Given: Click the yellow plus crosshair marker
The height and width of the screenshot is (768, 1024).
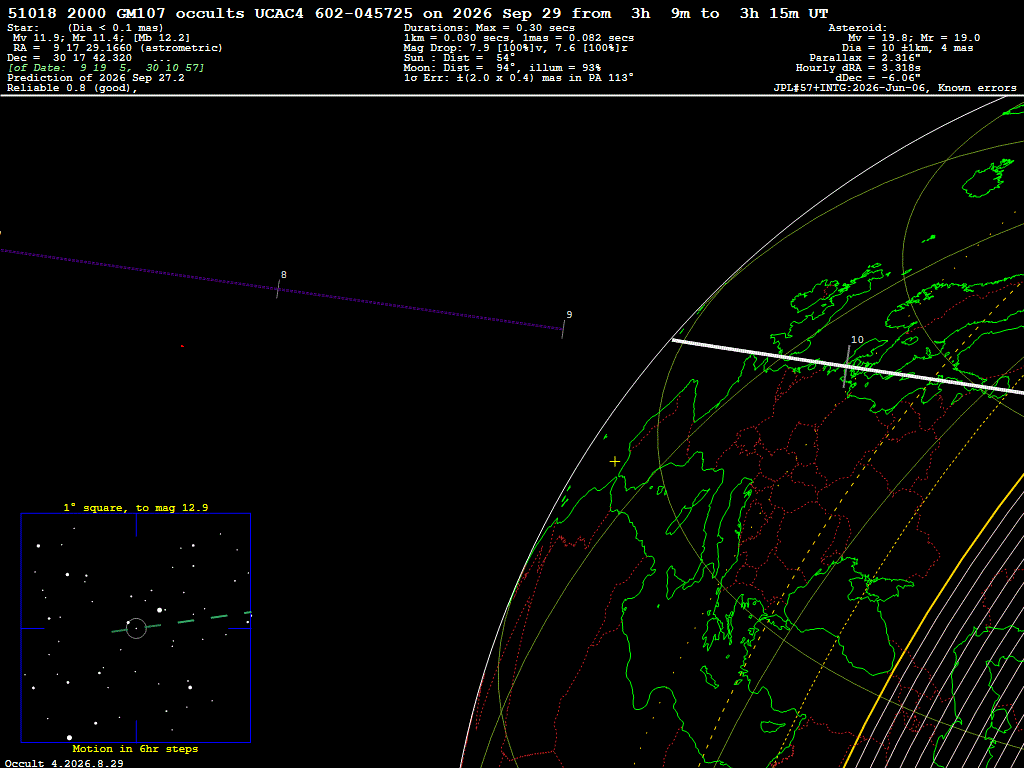Looking at the screenshot, I should 615,462.
